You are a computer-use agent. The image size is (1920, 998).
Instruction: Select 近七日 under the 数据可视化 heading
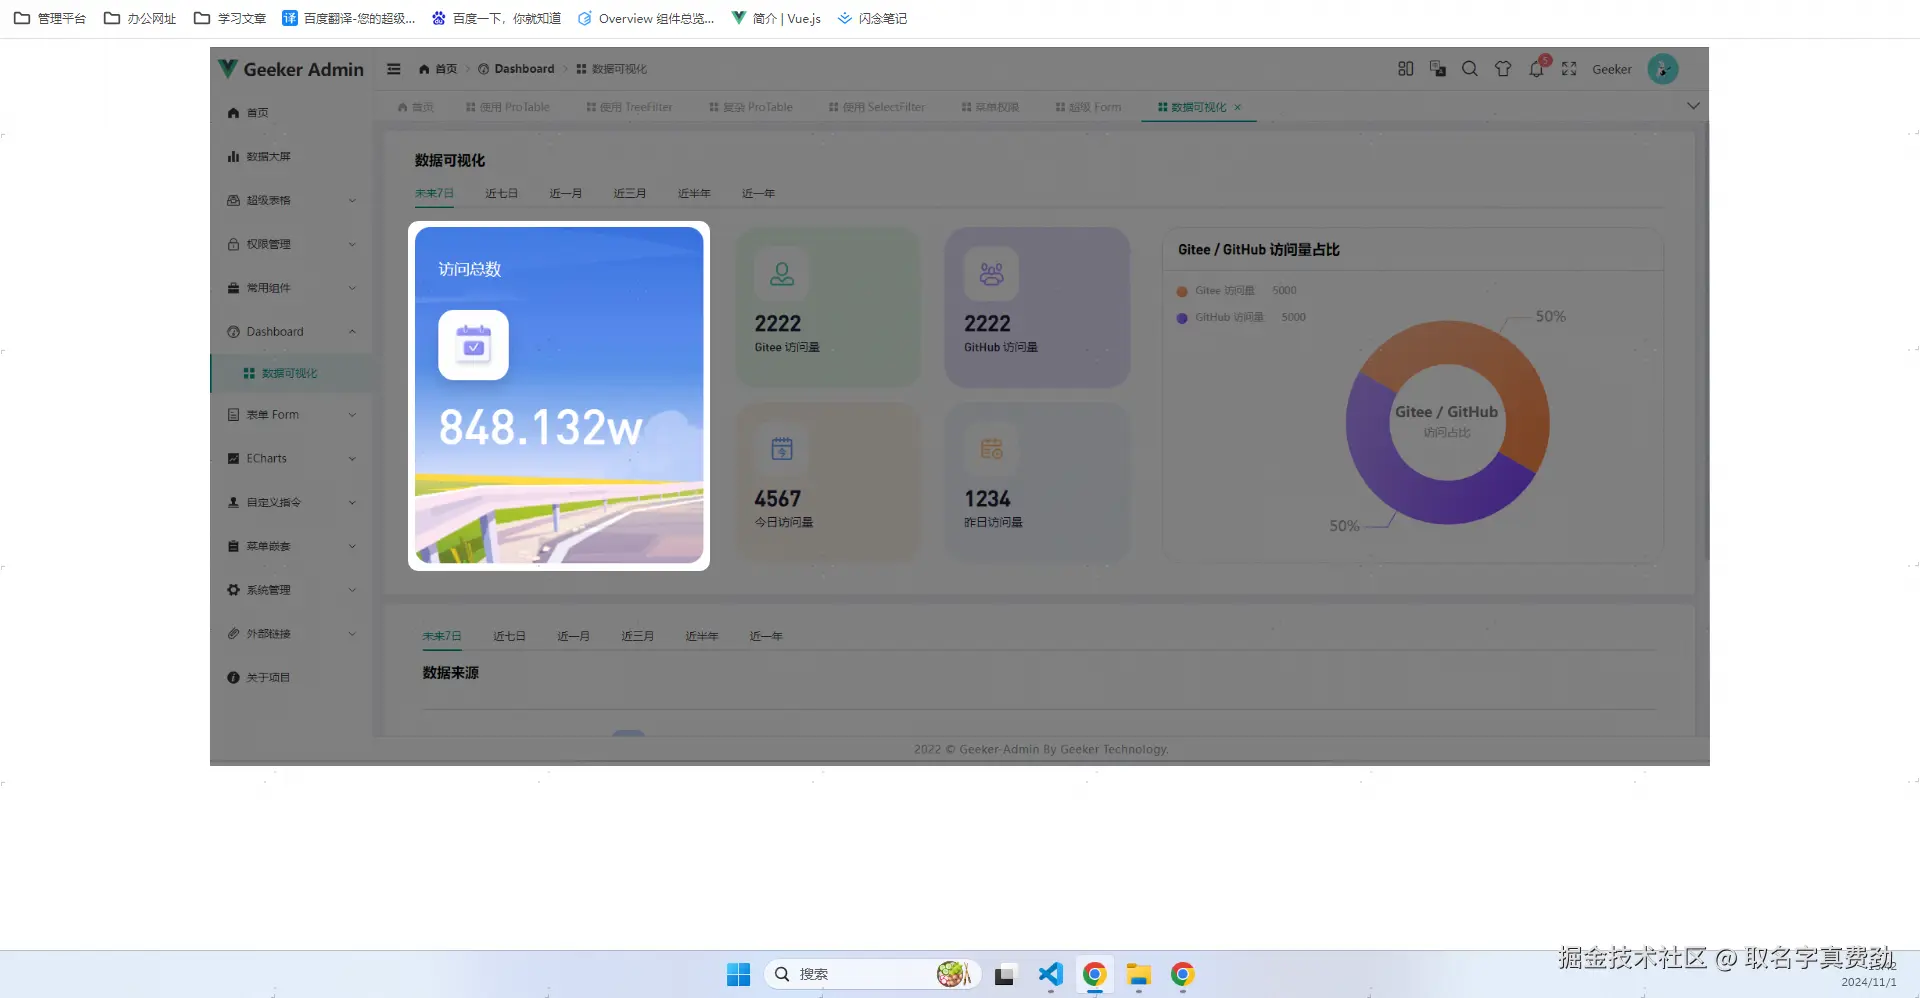point(501,193)
